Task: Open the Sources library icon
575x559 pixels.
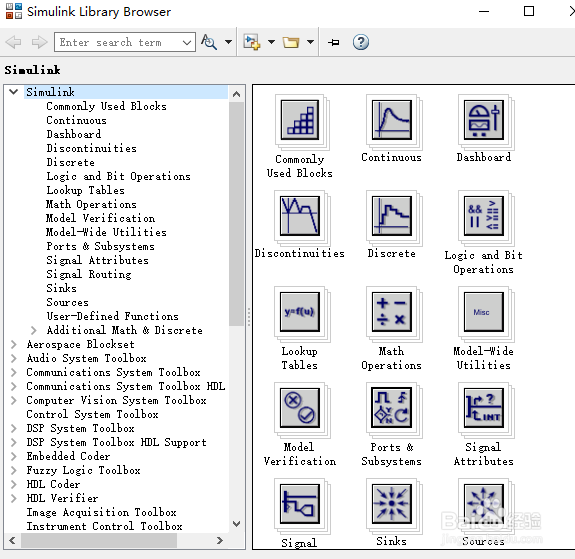Action: pyautogui.click(x=484, y=504)
